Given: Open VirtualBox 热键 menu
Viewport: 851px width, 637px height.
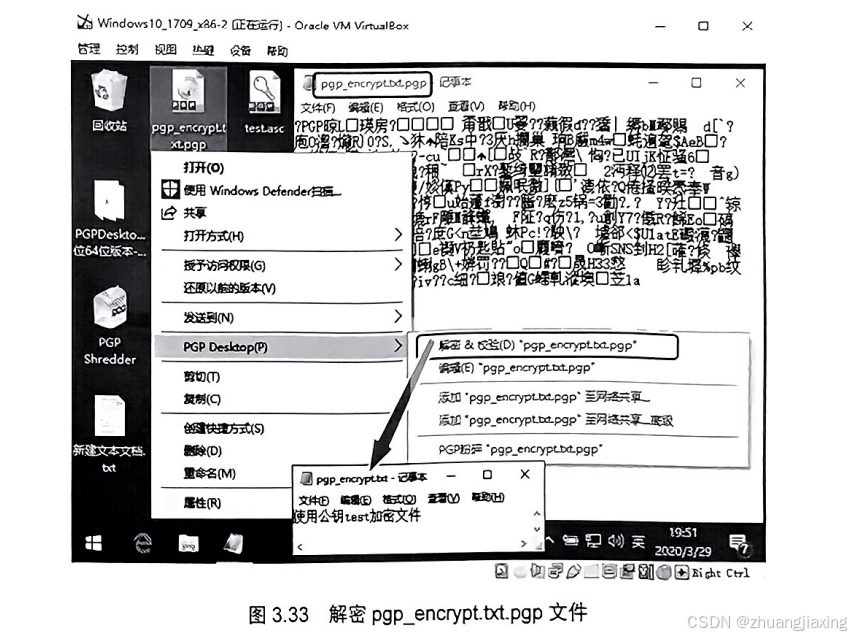Looking at the screenshot, I should (203, 50).
